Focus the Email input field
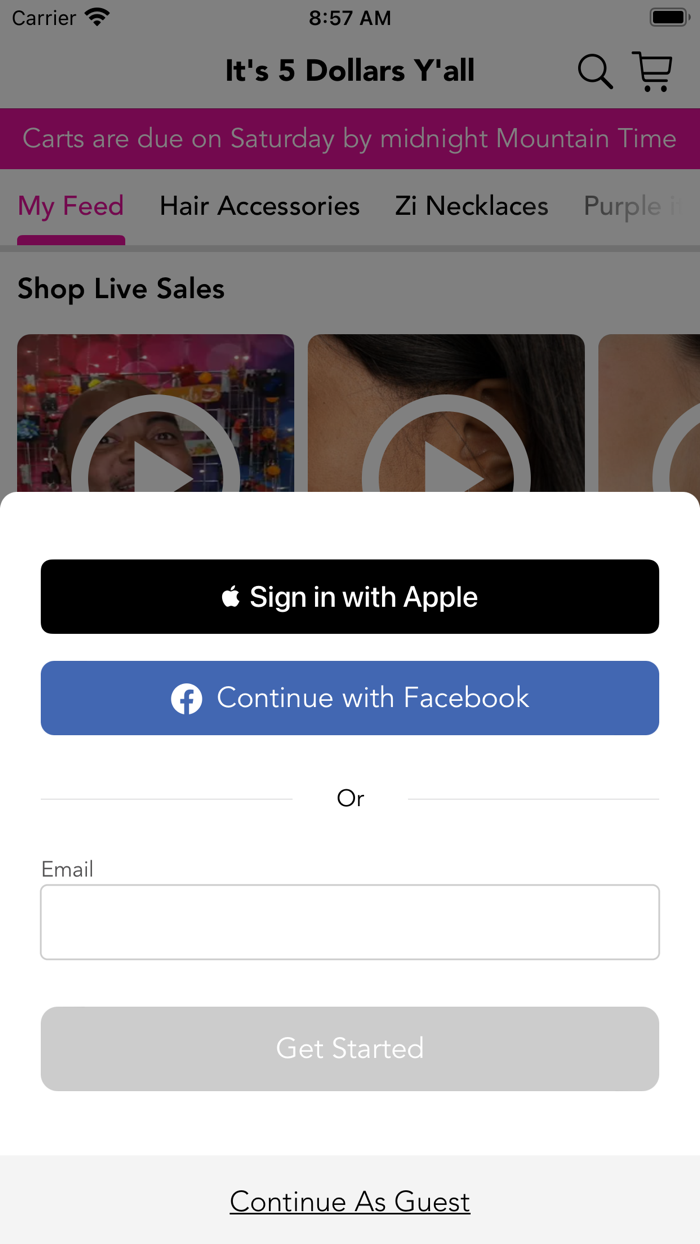 tap(350, 922)
